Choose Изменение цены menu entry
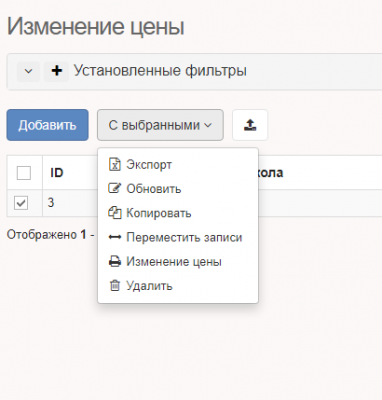 click(x=178, y=262)
